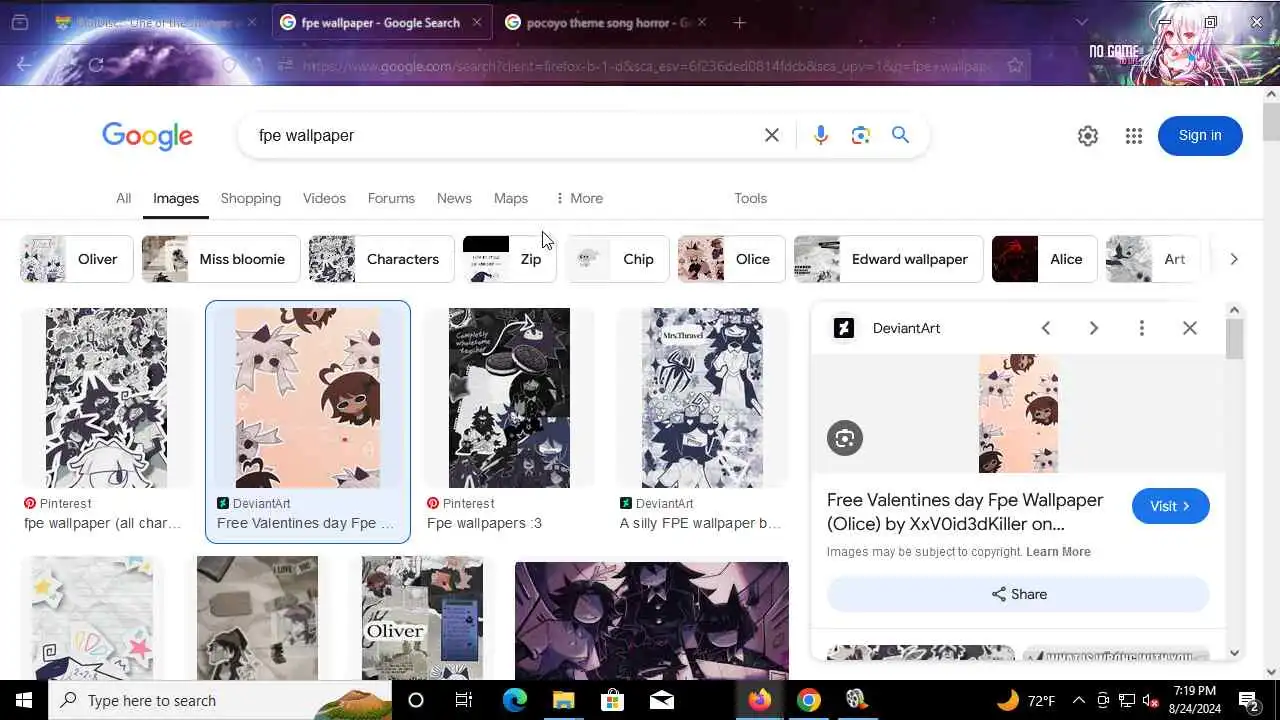
Task: Open Pinterest 'Fpe wallpapers :3' image
Action: tap(509, 398)
